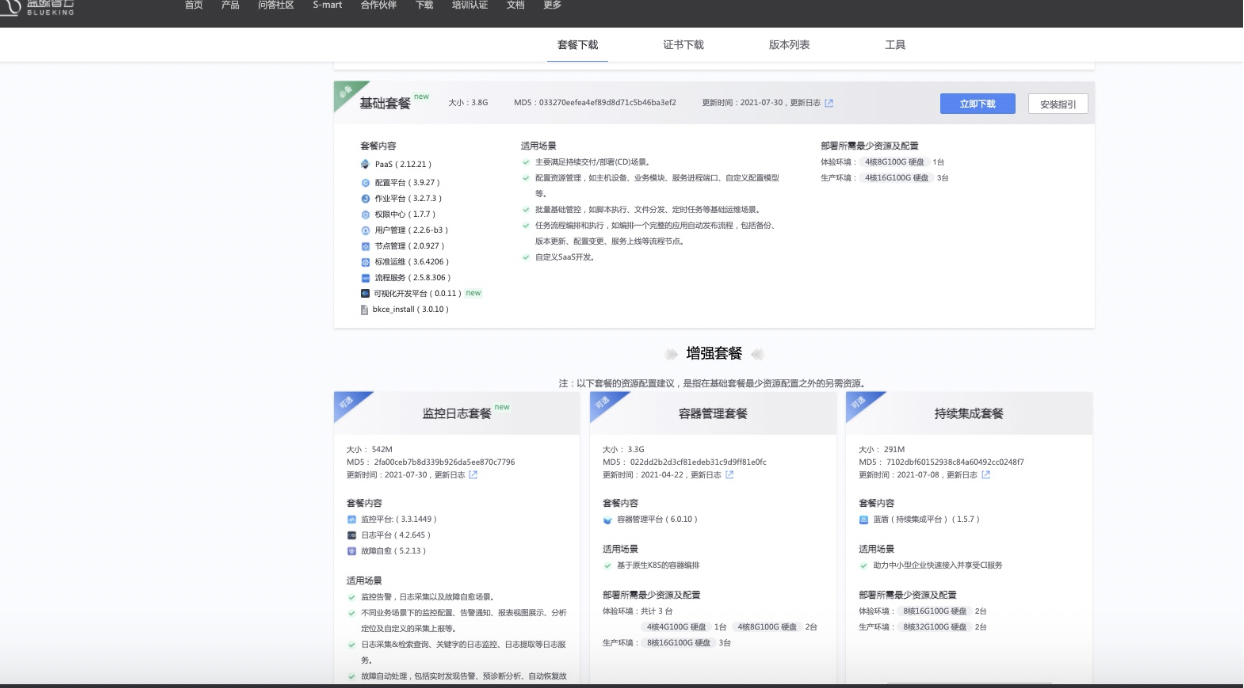Screen dimensions: 1244x688
Task: Click 基础套餐 4核8G100G 硬盘 config tag
Action: point(895,162)
